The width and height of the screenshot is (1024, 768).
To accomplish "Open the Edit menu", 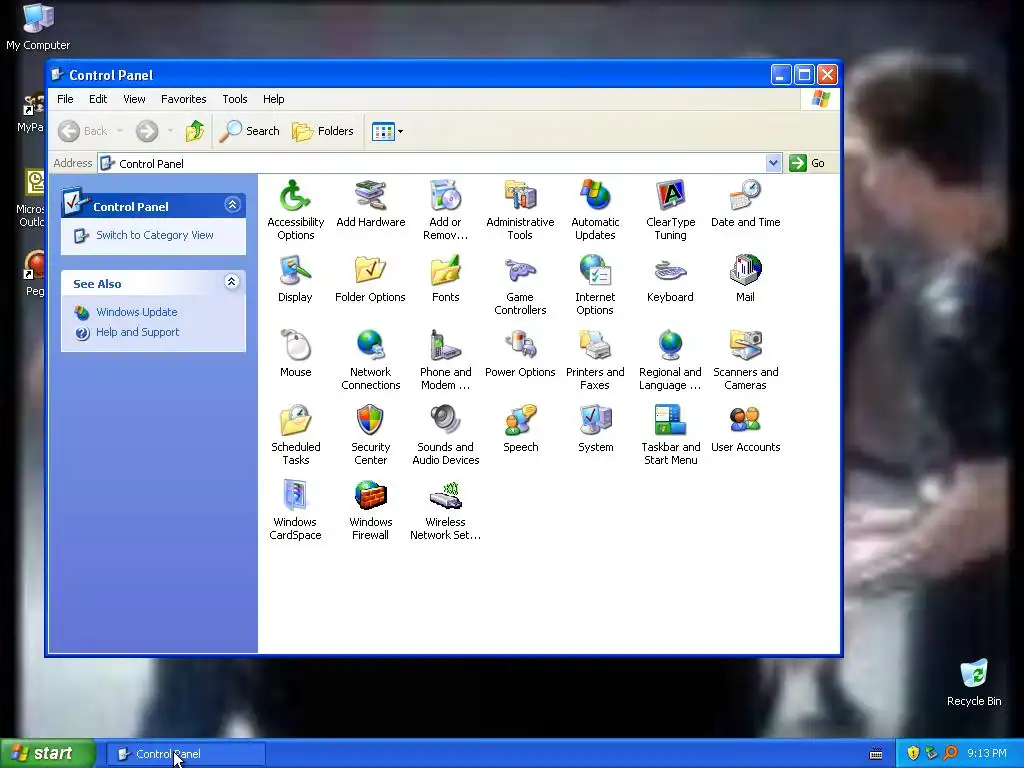I will click(98, 99).
